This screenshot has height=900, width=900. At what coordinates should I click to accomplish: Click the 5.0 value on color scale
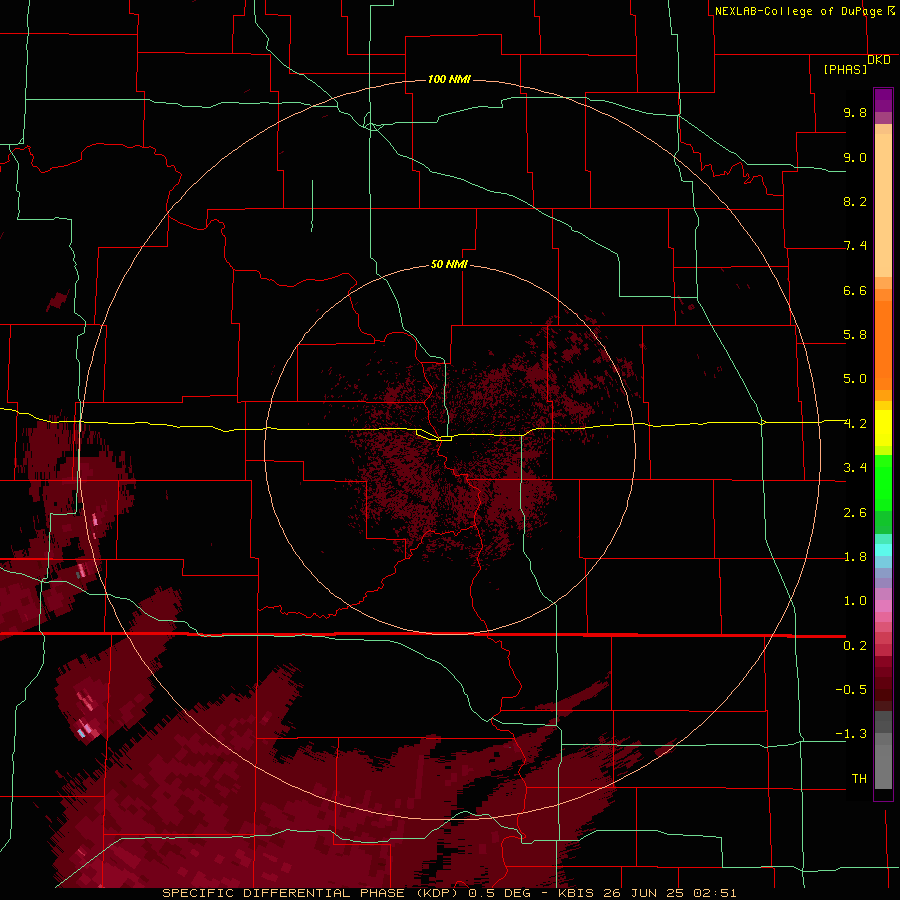click(x=855, y=379)
